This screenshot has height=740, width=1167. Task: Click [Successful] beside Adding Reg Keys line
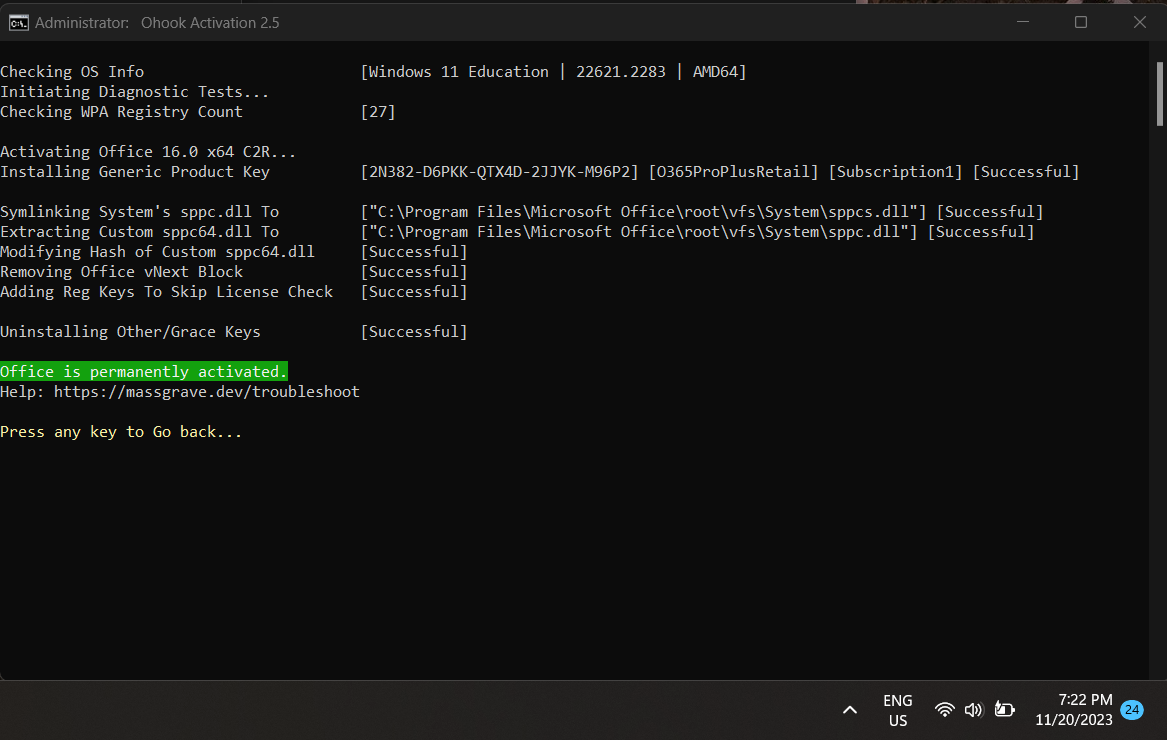coord(414,292)
